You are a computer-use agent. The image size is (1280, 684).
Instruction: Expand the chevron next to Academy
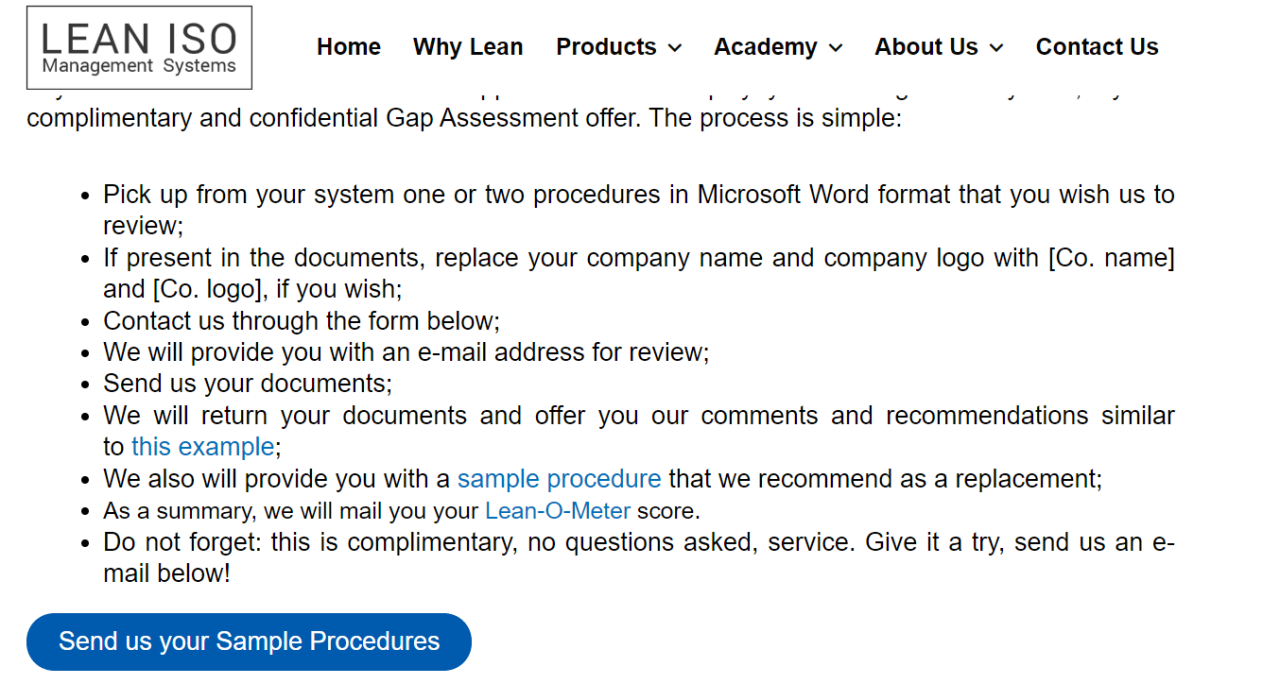tap(836, 48)
